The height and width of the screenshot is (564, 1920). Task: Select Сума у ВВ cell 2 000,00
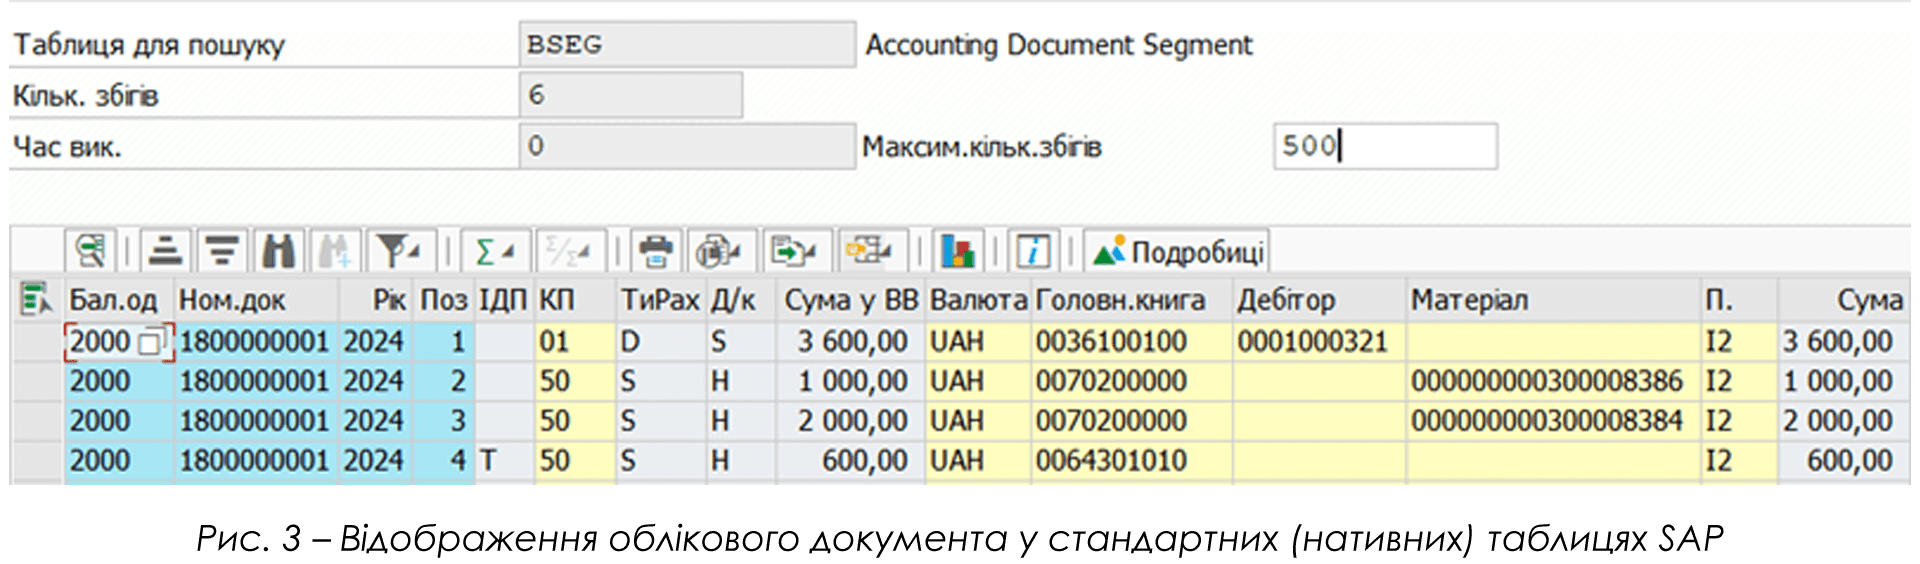click(x=850, y=421)
